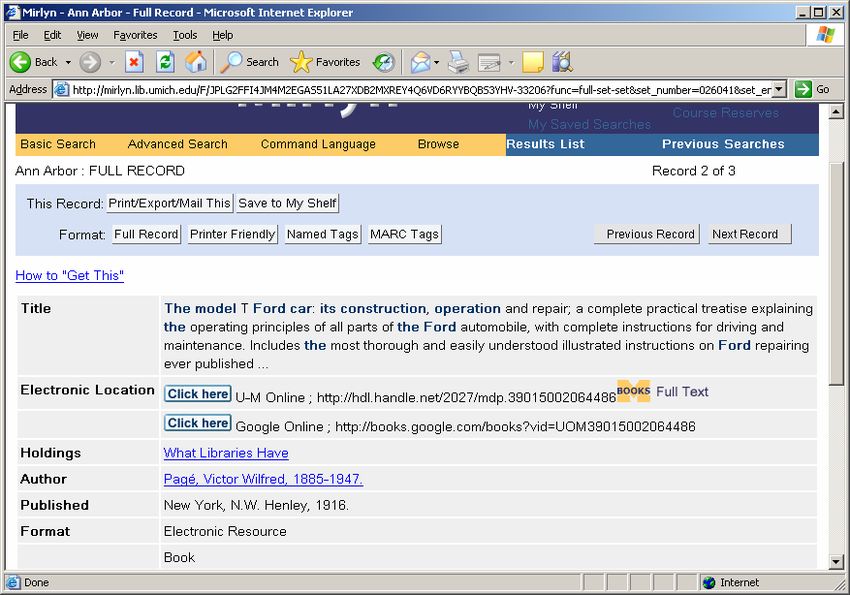
Task: Click the Windows flag logo
Action: tap(826, 35)
